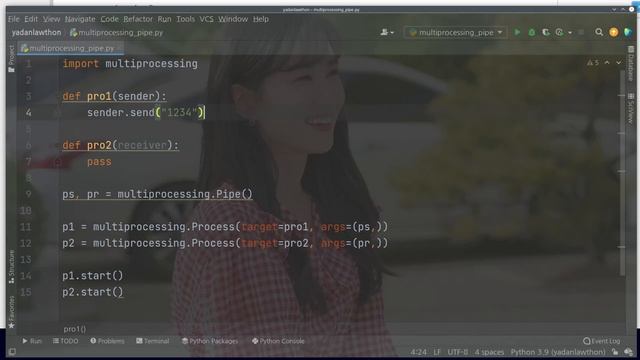Click the status bar notifications icon
Image resolution: width=640 pixels, height=360 pixels.
point(629,352)
